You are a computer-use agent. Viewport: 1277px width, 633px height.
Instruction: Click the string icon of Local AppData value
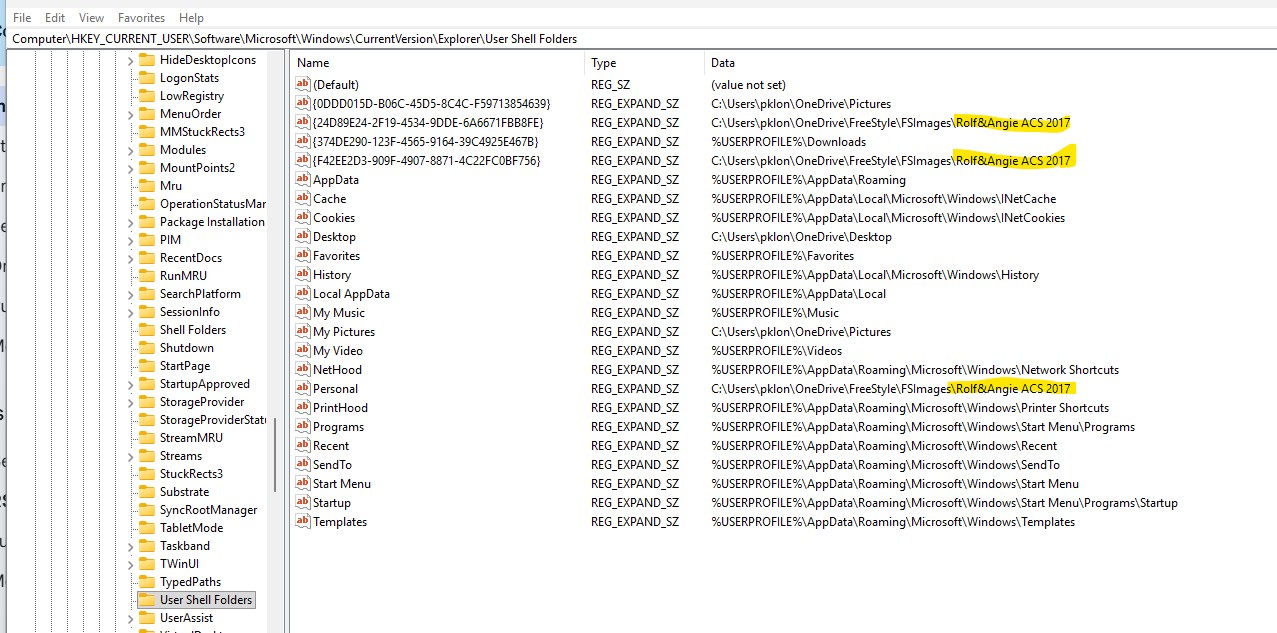coord(303,294)
